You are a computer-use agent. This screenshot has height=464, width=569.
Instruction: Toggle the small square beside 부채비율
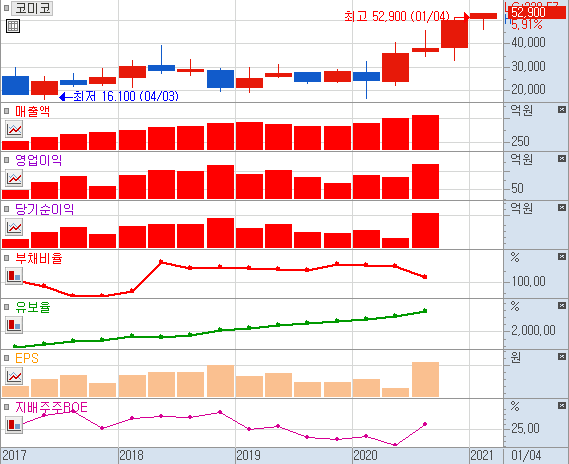click(6, 258)
